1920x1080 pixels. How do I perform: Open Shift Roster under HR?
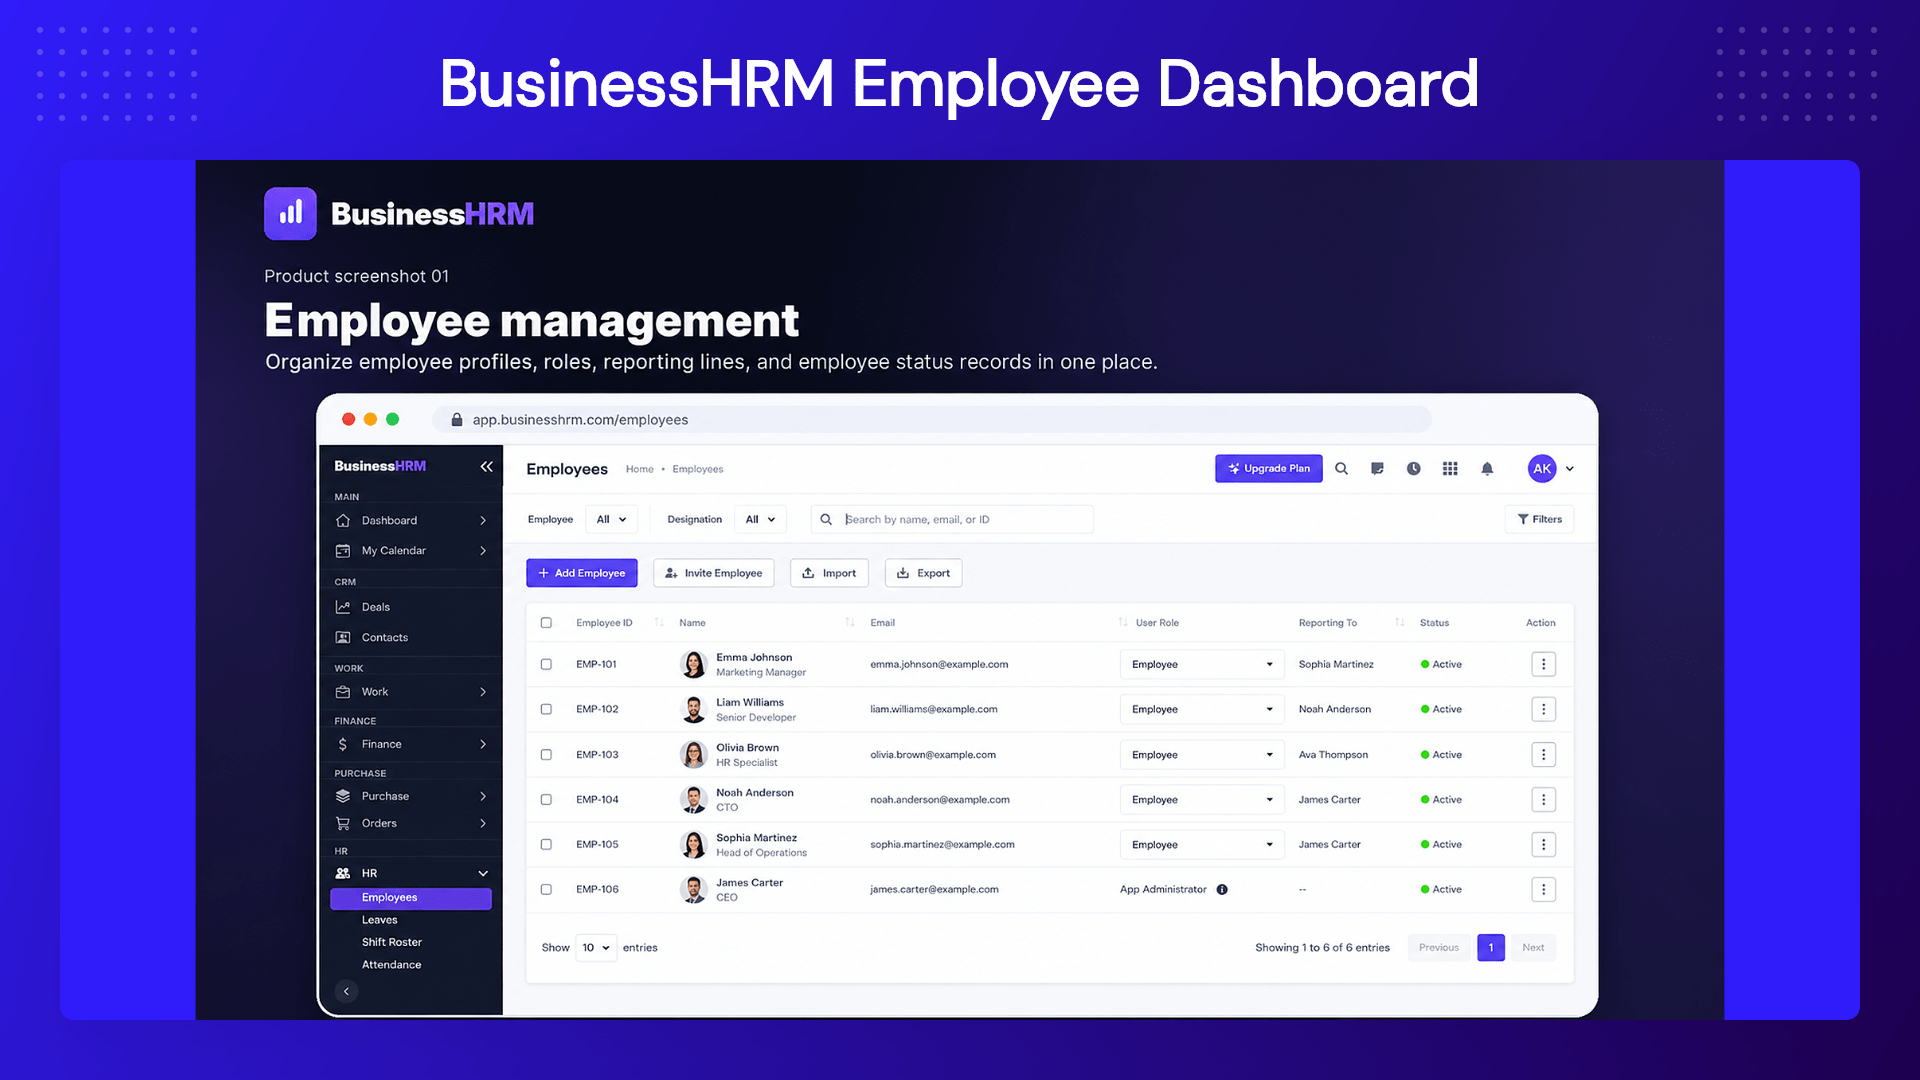392,942
